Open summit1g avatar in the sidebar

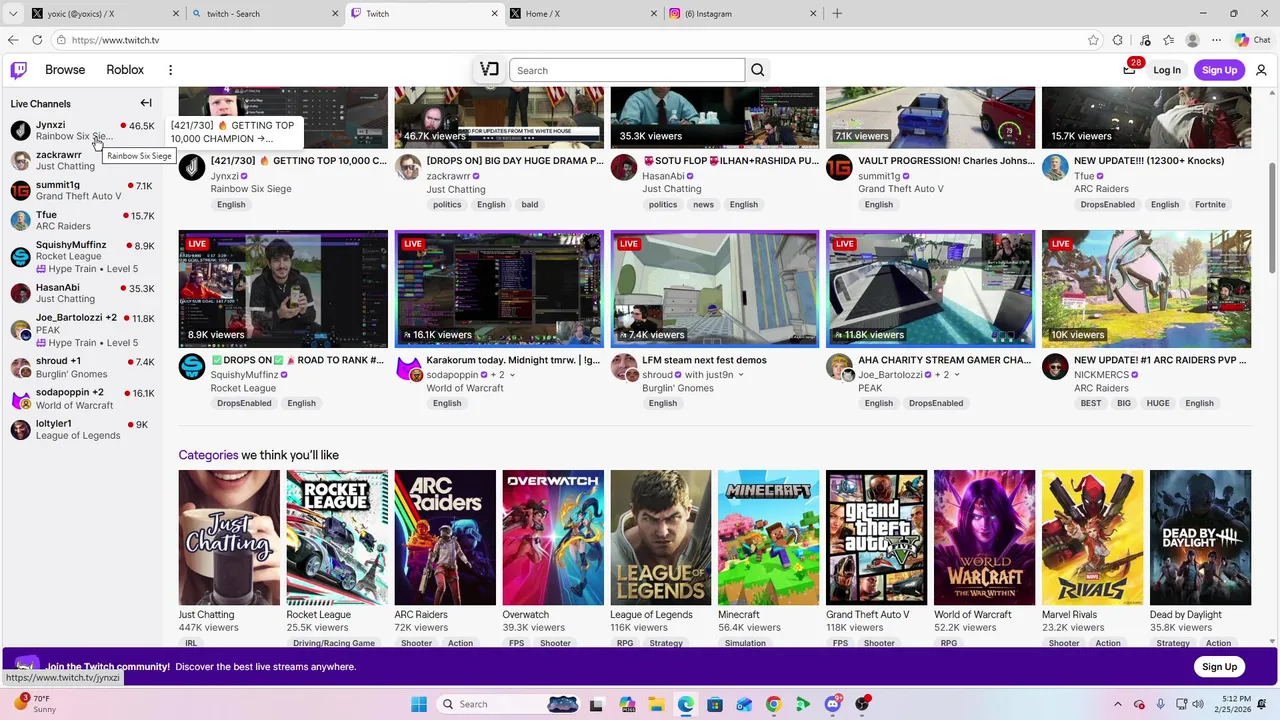pyautogui.click(x=20, y=190)
